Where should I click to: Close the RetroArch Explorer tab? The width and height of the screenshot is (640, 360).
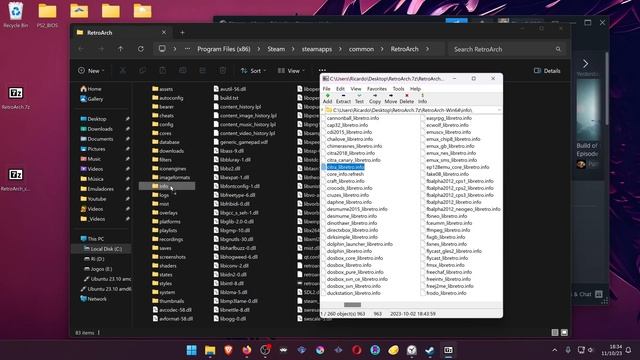point(164,32)
